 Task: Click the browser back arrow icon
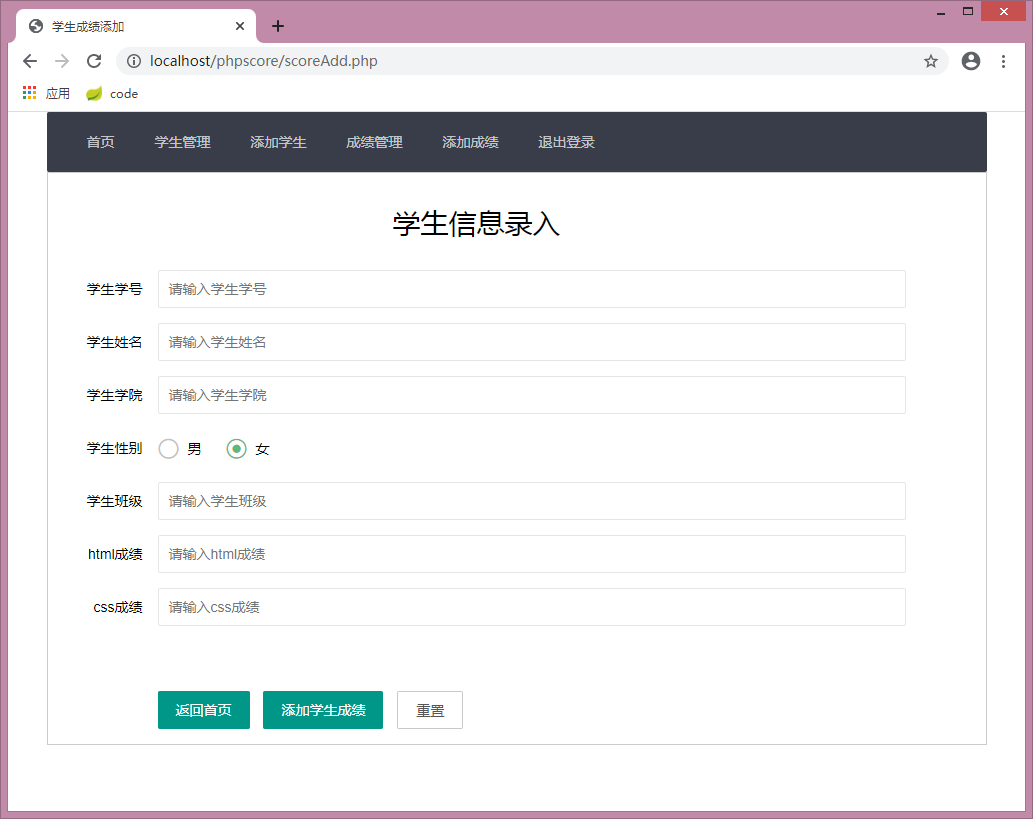pyautogui.click(x=29, y=61)
